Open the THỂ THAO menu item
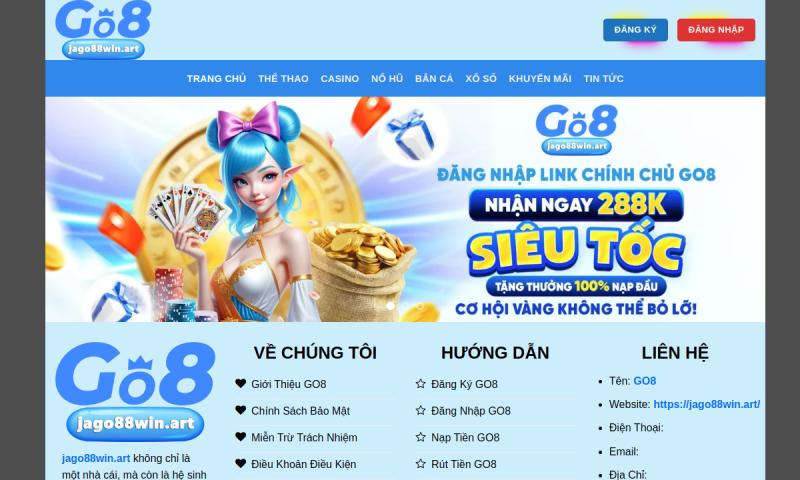Screen dimensions: 800x480 click(x=283, y=79)
